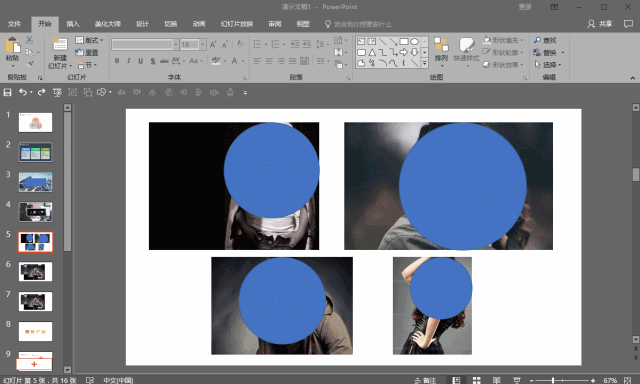The width and height of the screenshot is (640, 384).
Task: Open the font size dropdown
Action: [203, 44]
